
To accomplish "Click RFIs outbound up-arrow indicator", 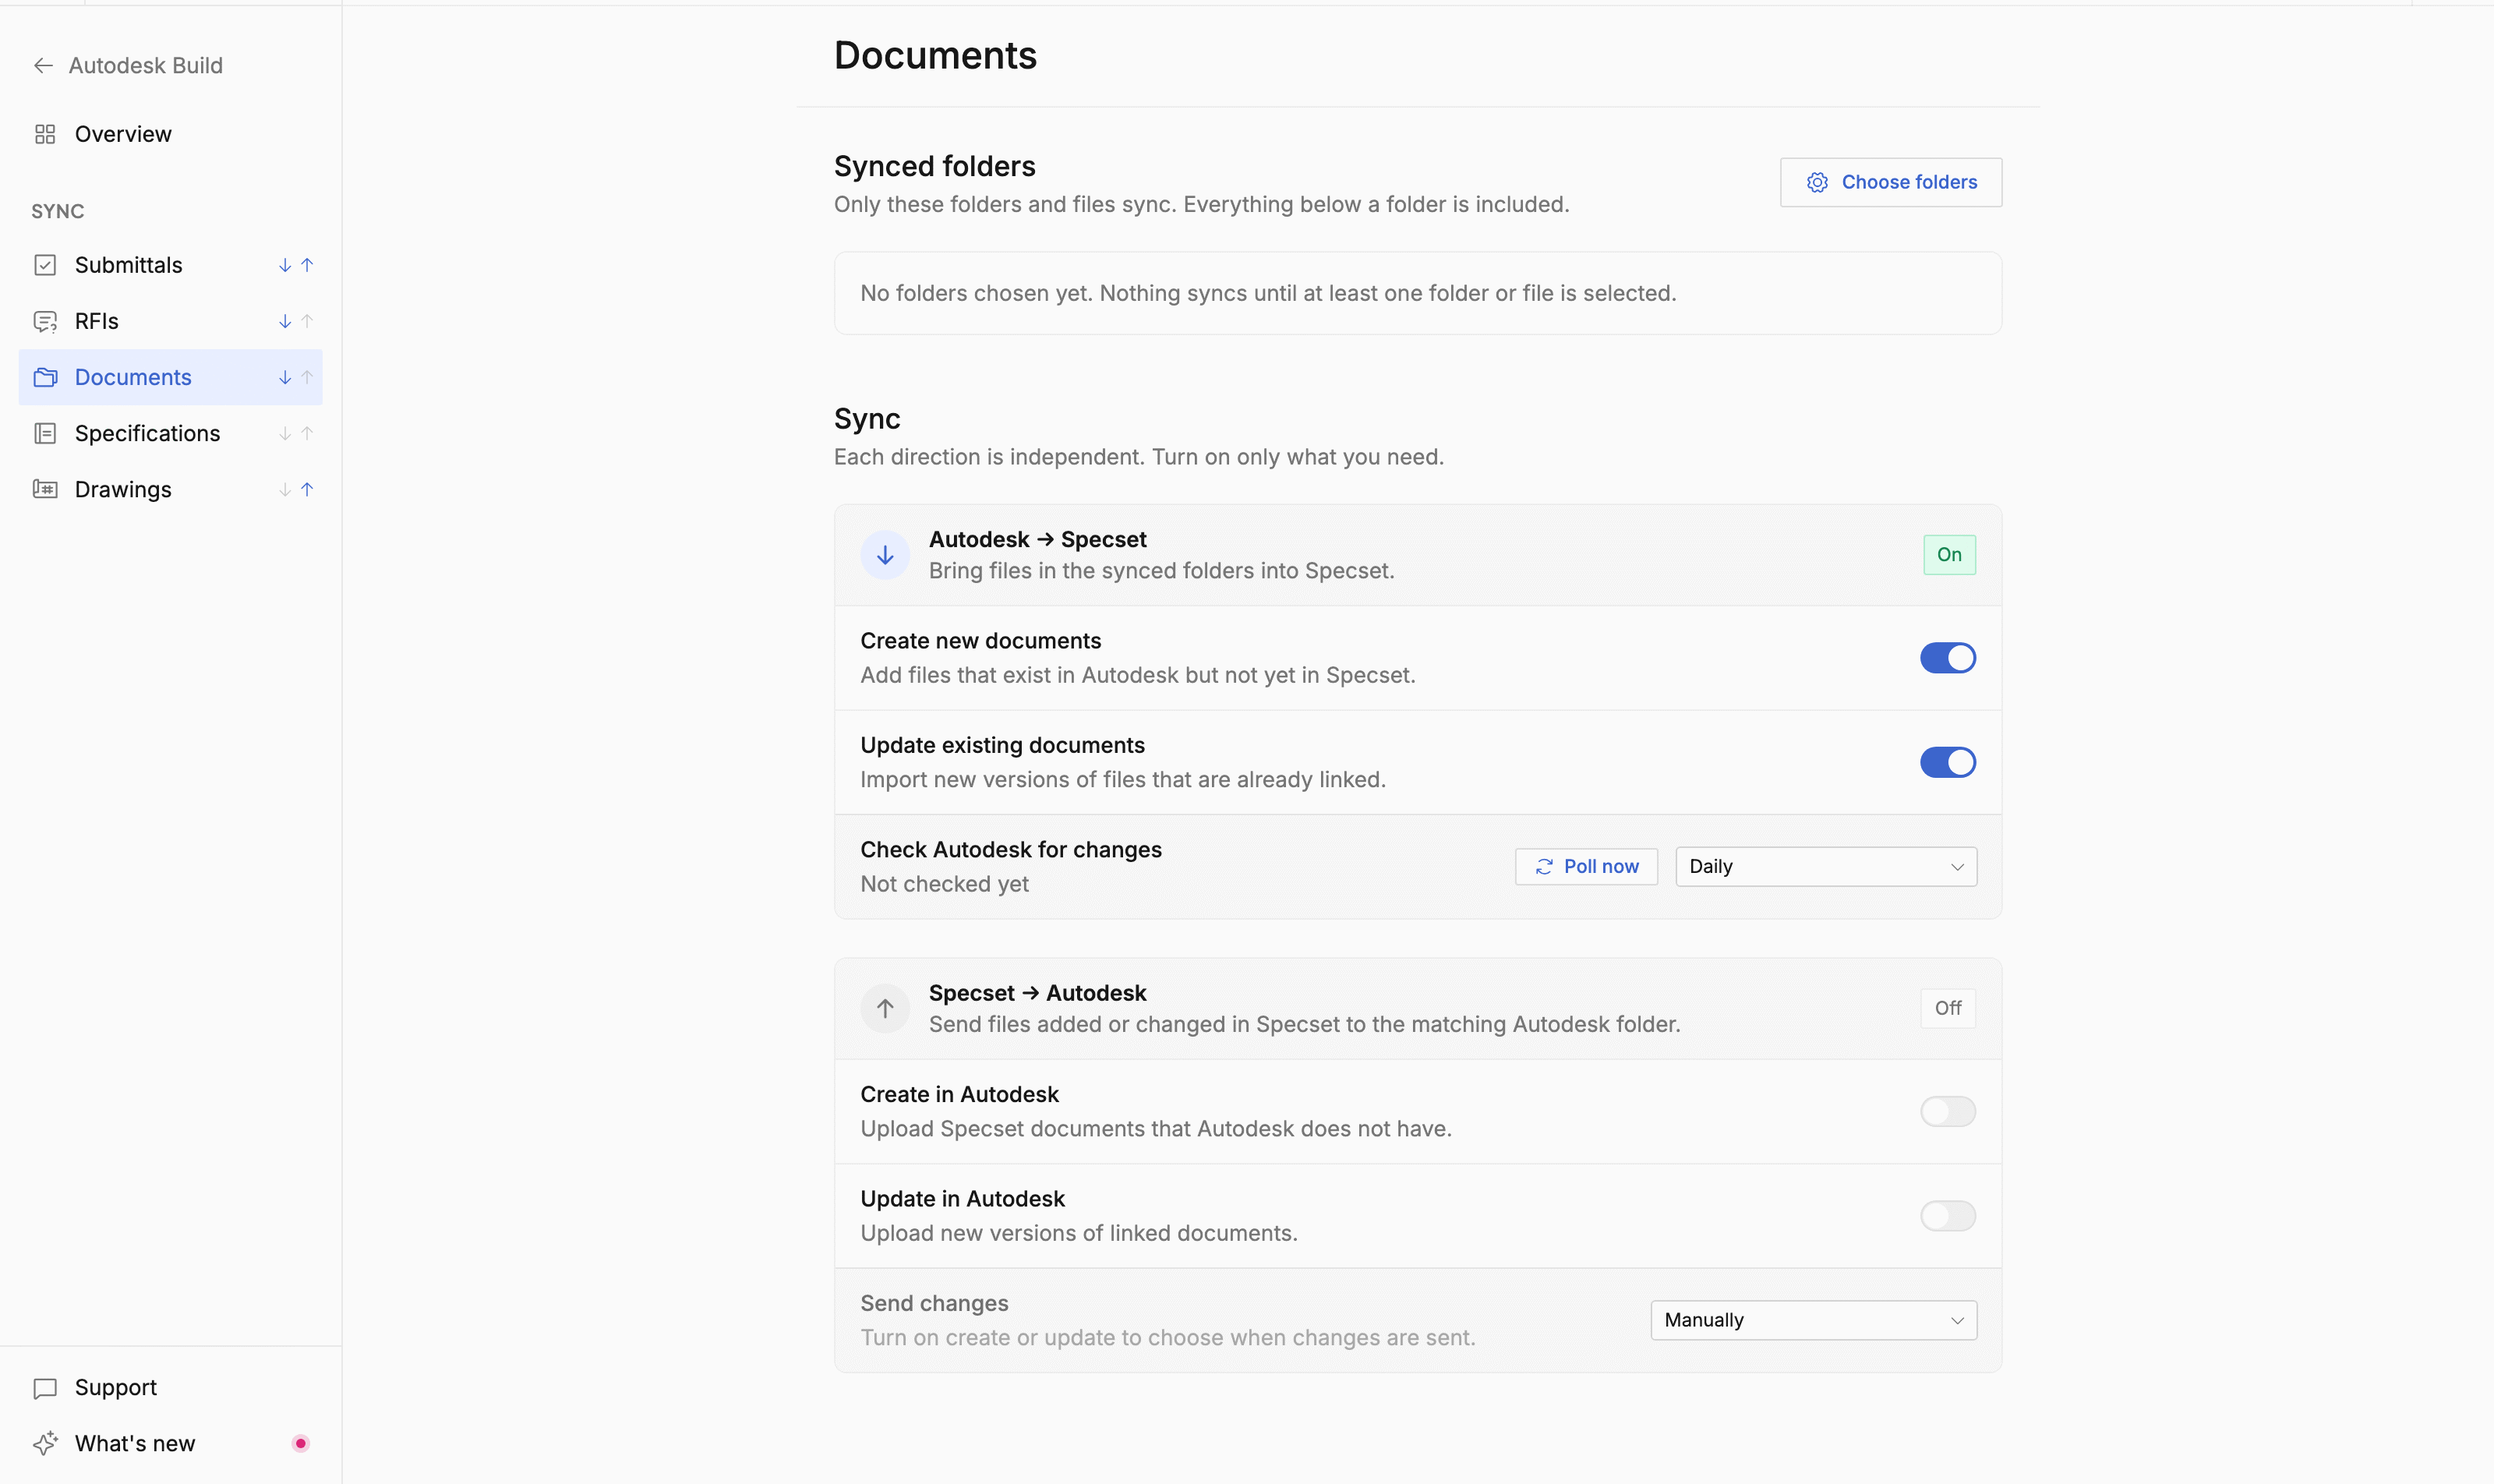I will [x=307, y=321].
